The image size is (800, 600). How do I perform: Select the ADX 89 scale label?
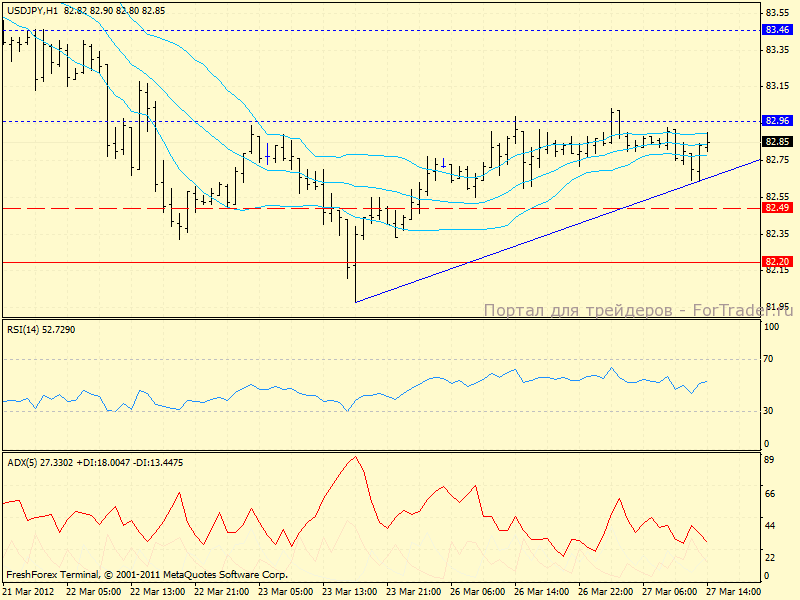coord(771,461)
